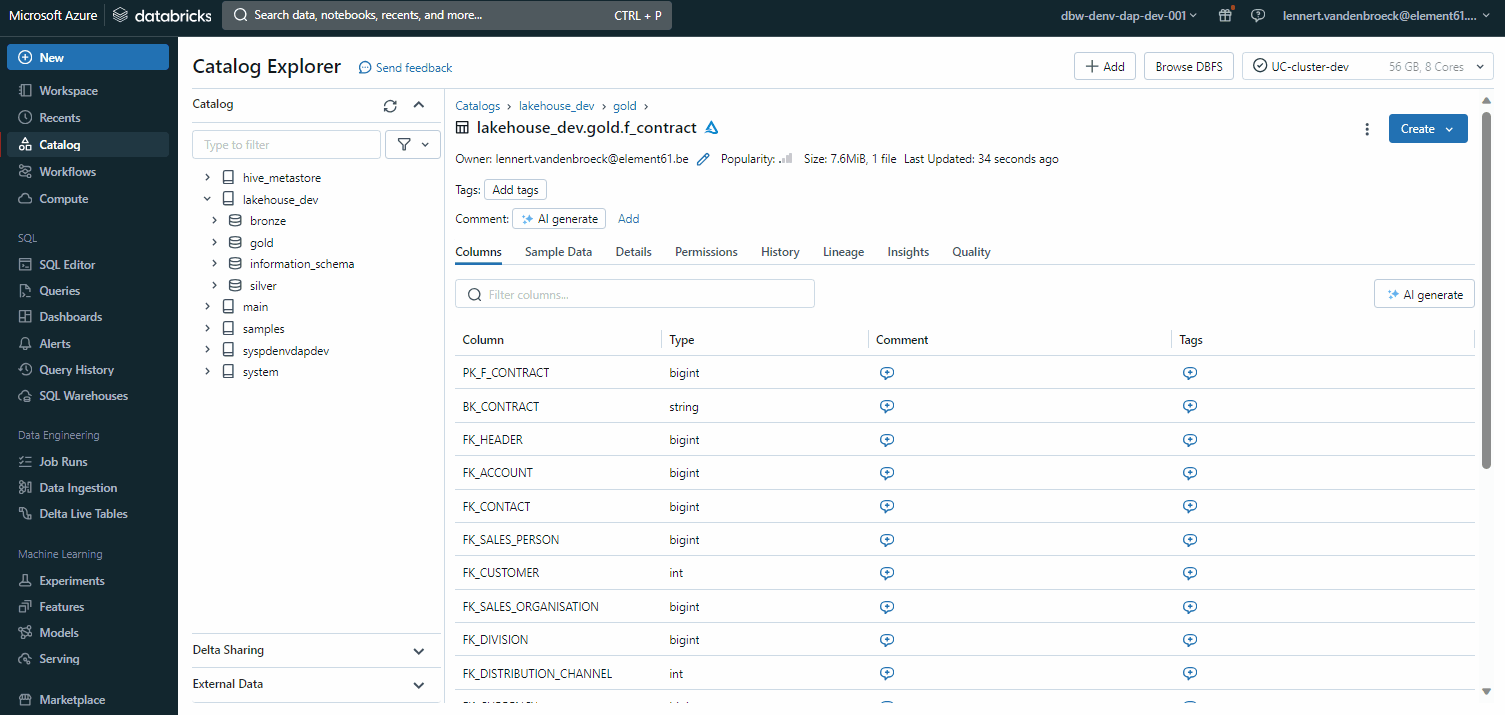The height and width of the screenshot is (715, 1505).
Task: Expand the Delta Sharing section
Action: coord(418,651)
